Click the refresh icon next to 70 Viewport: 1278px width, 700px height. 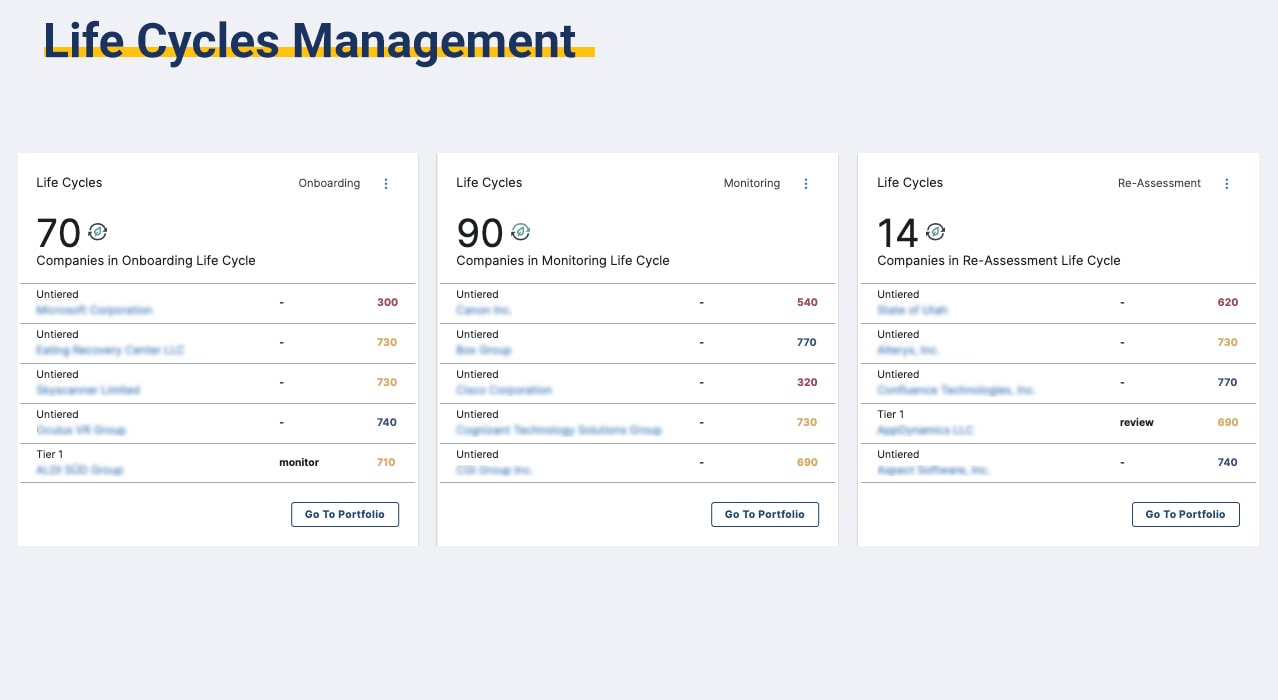(x=98, y=232)
